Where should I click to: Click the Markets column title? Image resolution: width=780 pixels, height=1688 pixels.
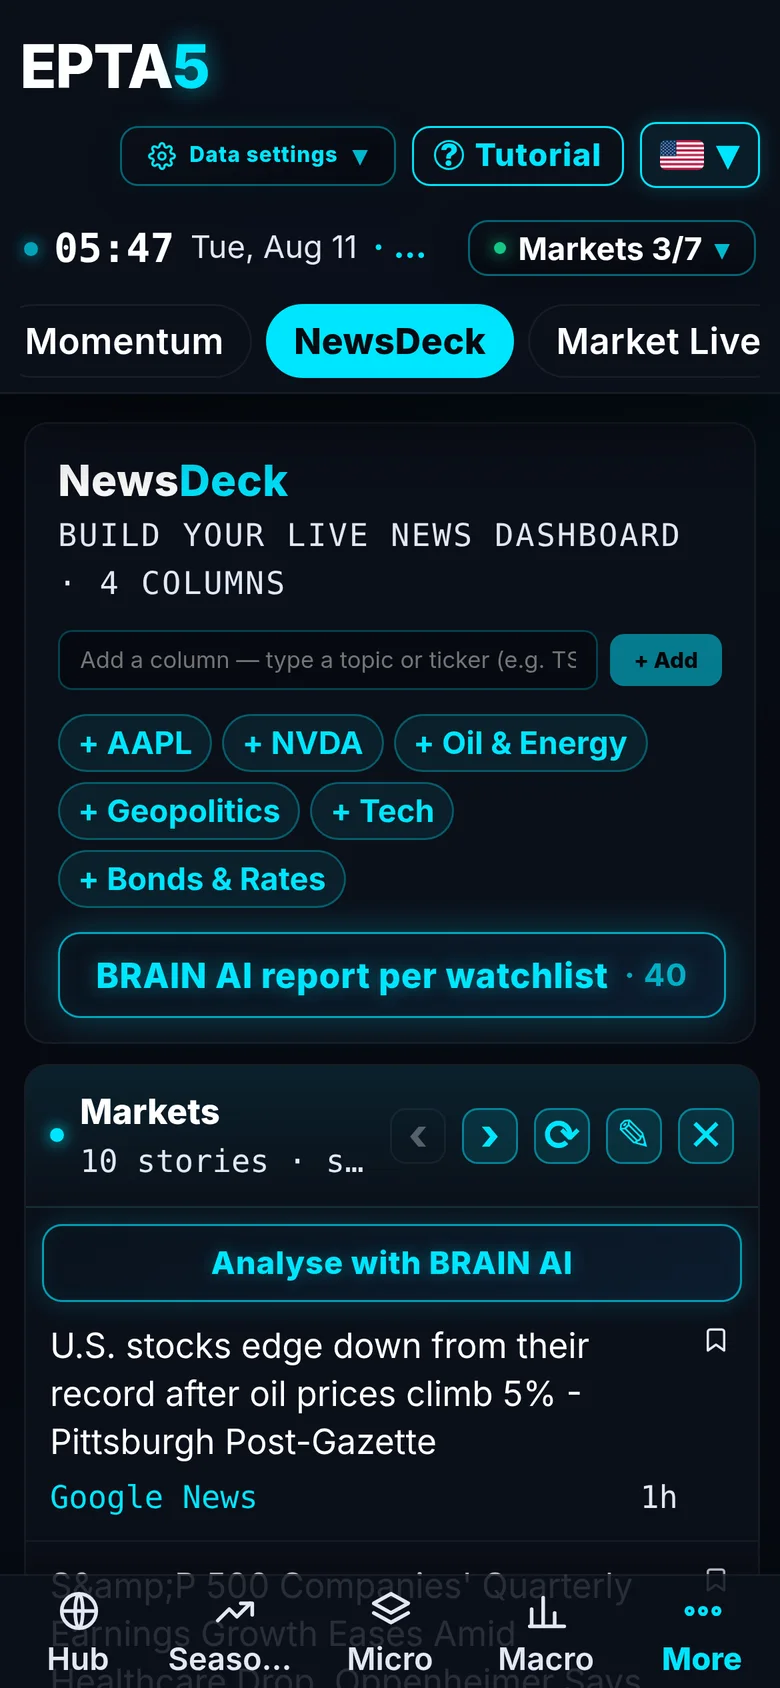tap(150, 1112)
